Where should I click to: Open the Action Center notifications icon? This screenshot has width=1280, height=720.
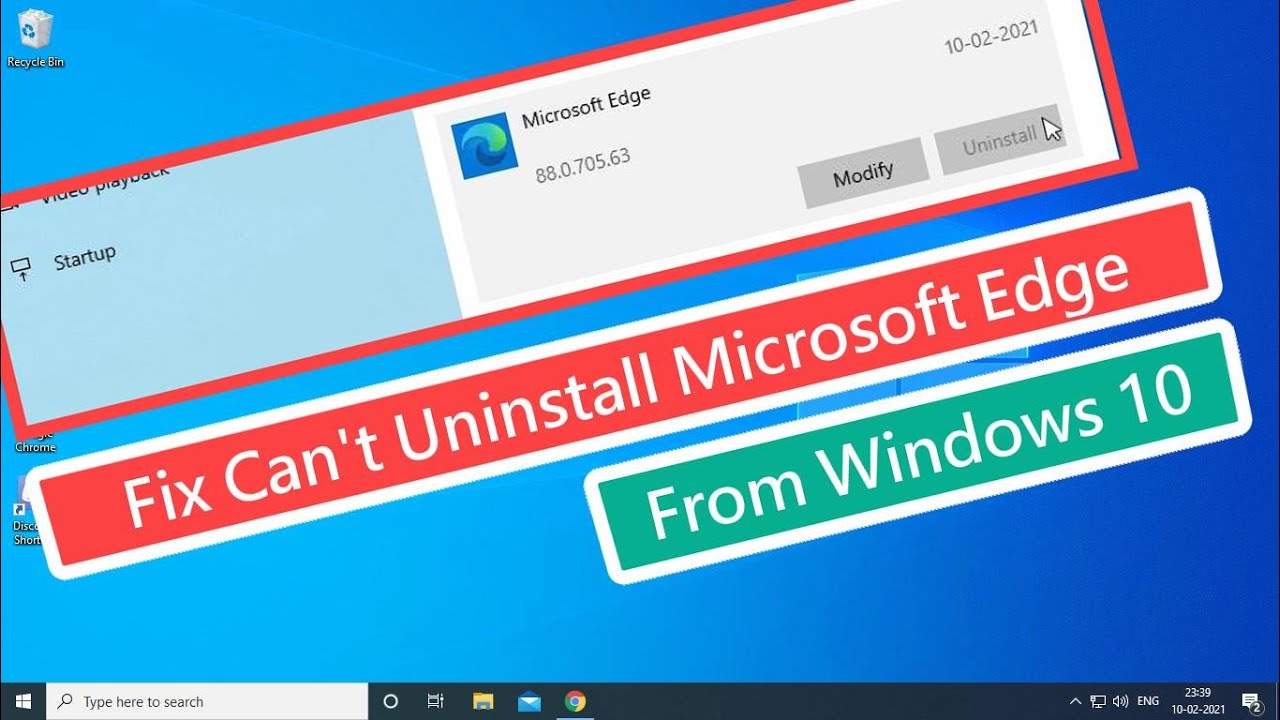(1250, 701)
